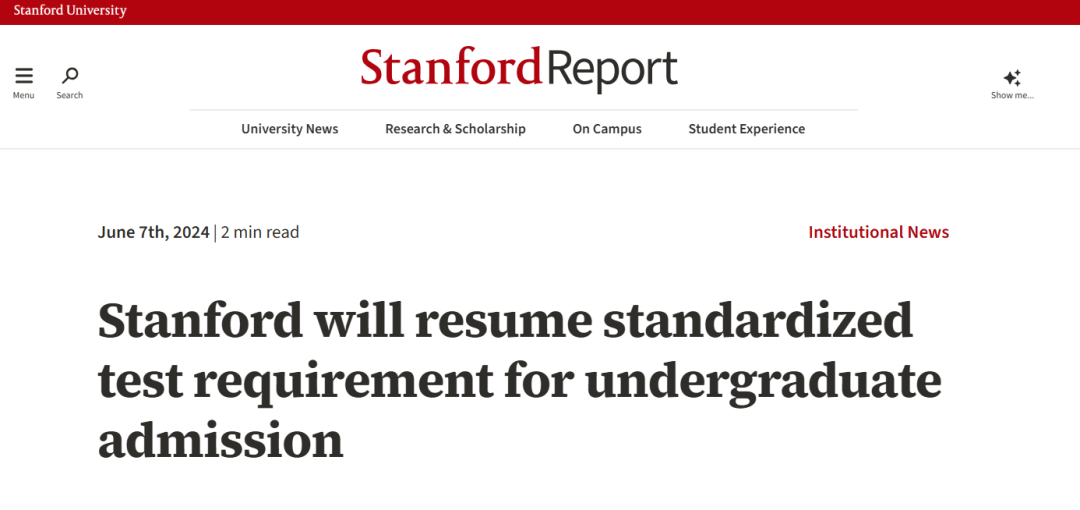Click the article headline text
Screen dimensions: 1080x510
coord(505,321)
